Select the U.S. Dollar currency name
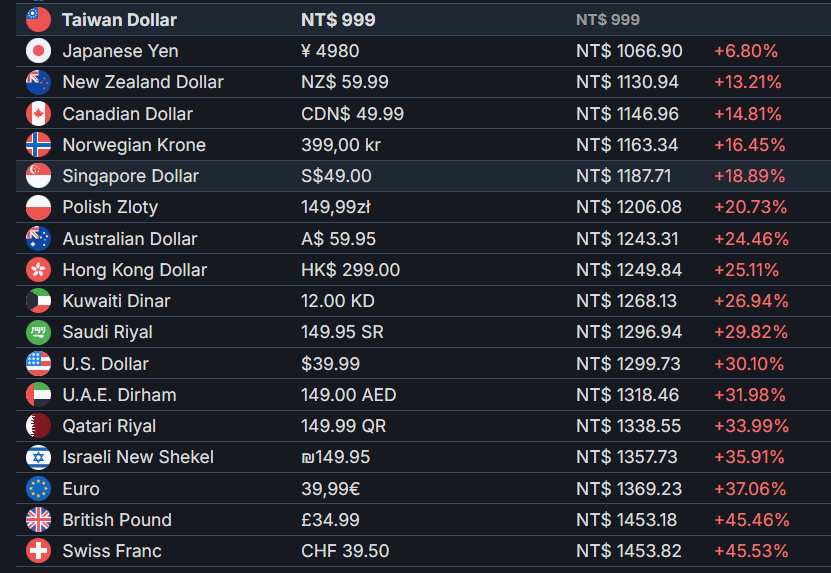Image resolution: width=831 pixels, height=573 pixels. pyautogui.click(x=105, y=364)
